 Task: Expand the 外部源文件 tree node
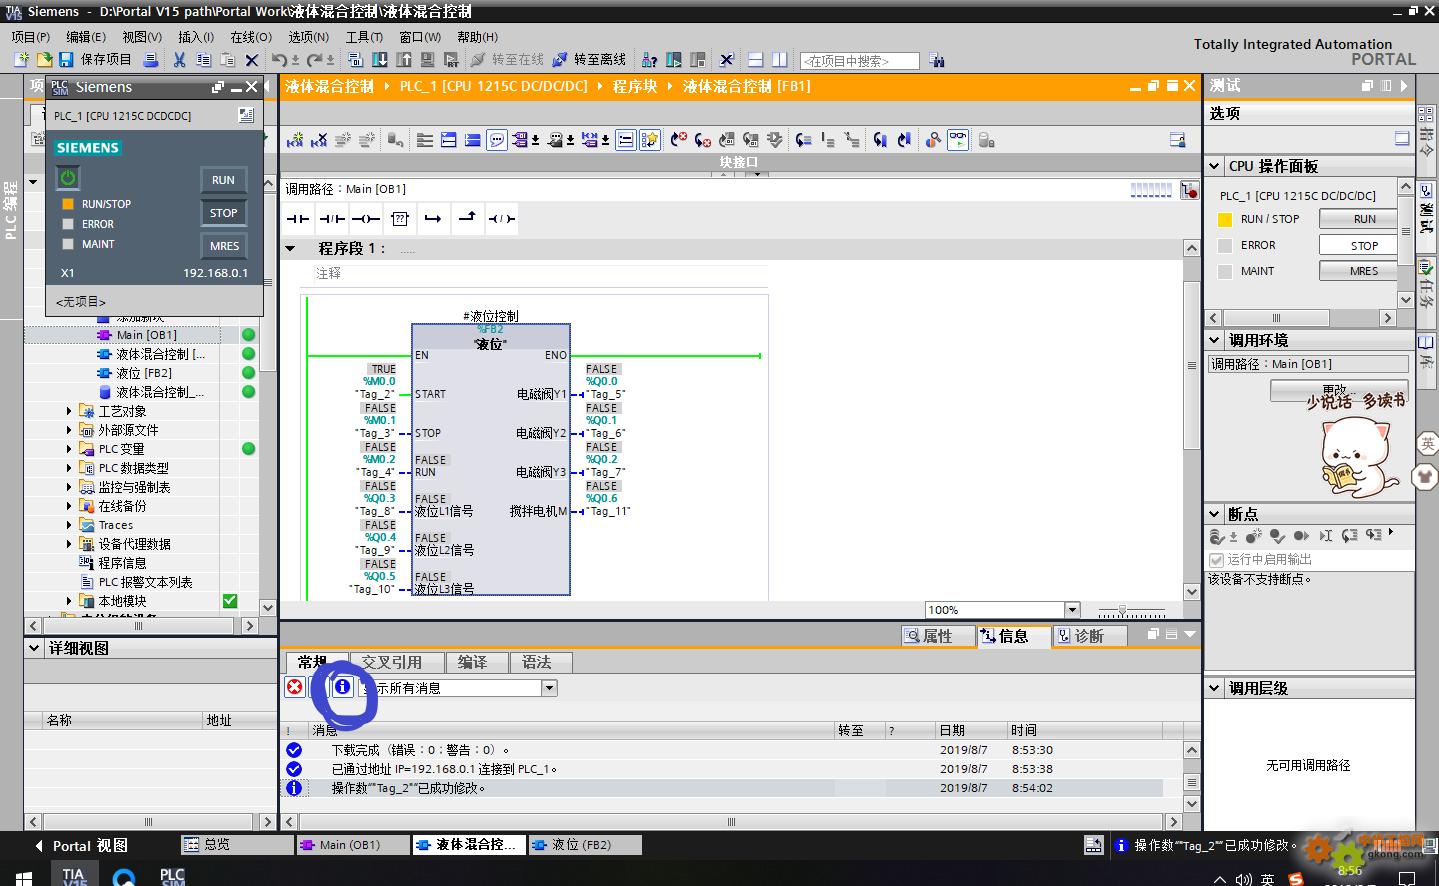tap(69, 430)
